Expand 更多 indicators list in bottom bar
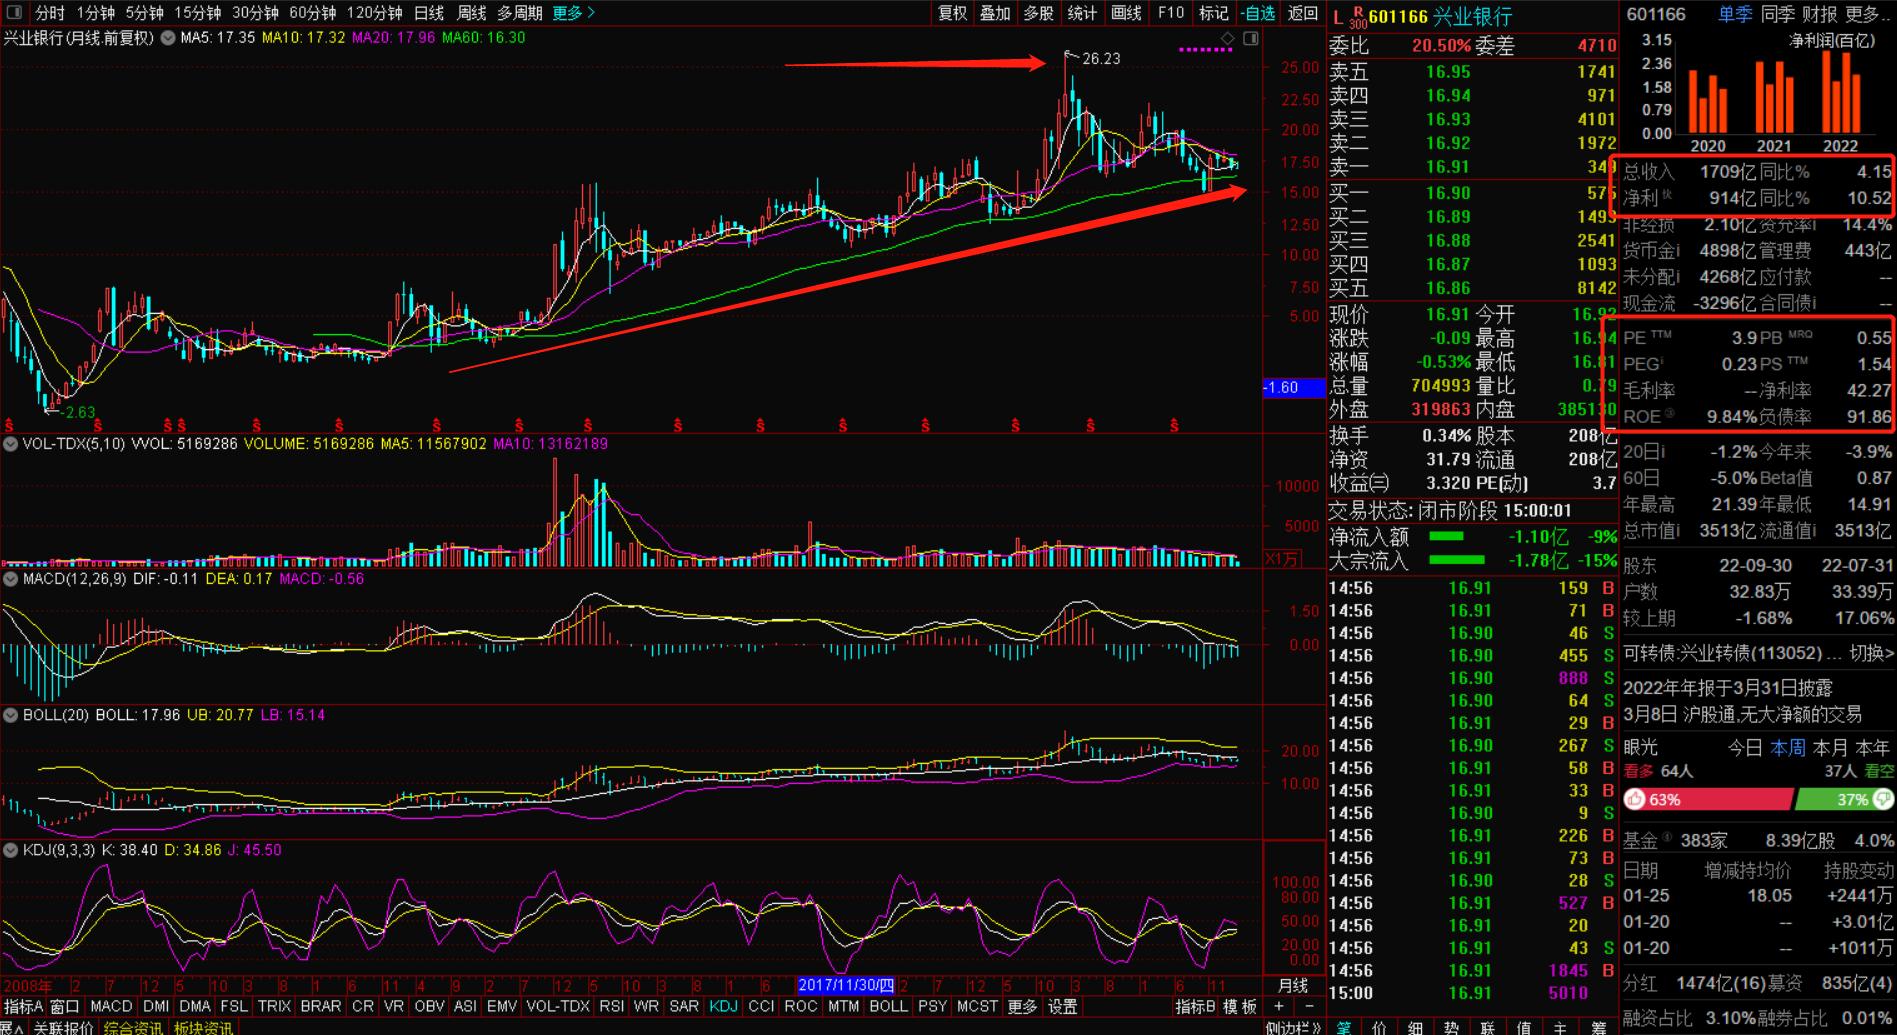1897x1035 pixels. click(1022, 1006)
